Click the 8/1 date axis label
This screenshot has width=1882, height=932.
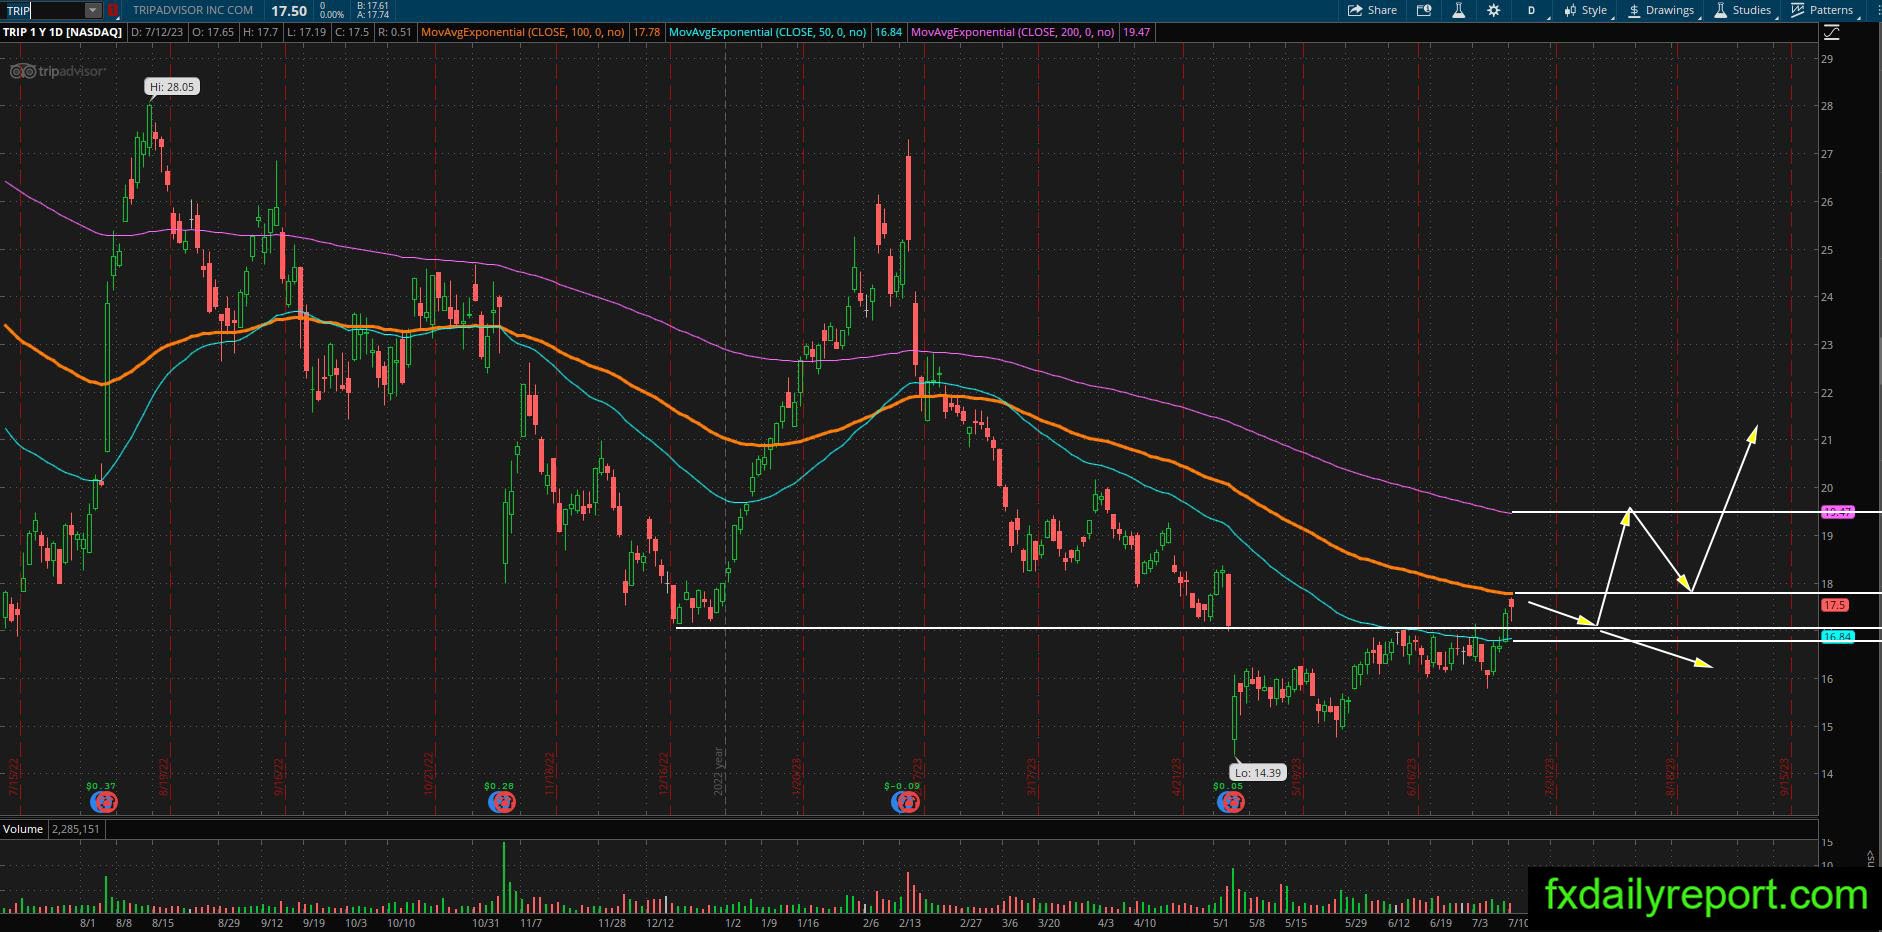pyautogui.click(x=88, y=923)
